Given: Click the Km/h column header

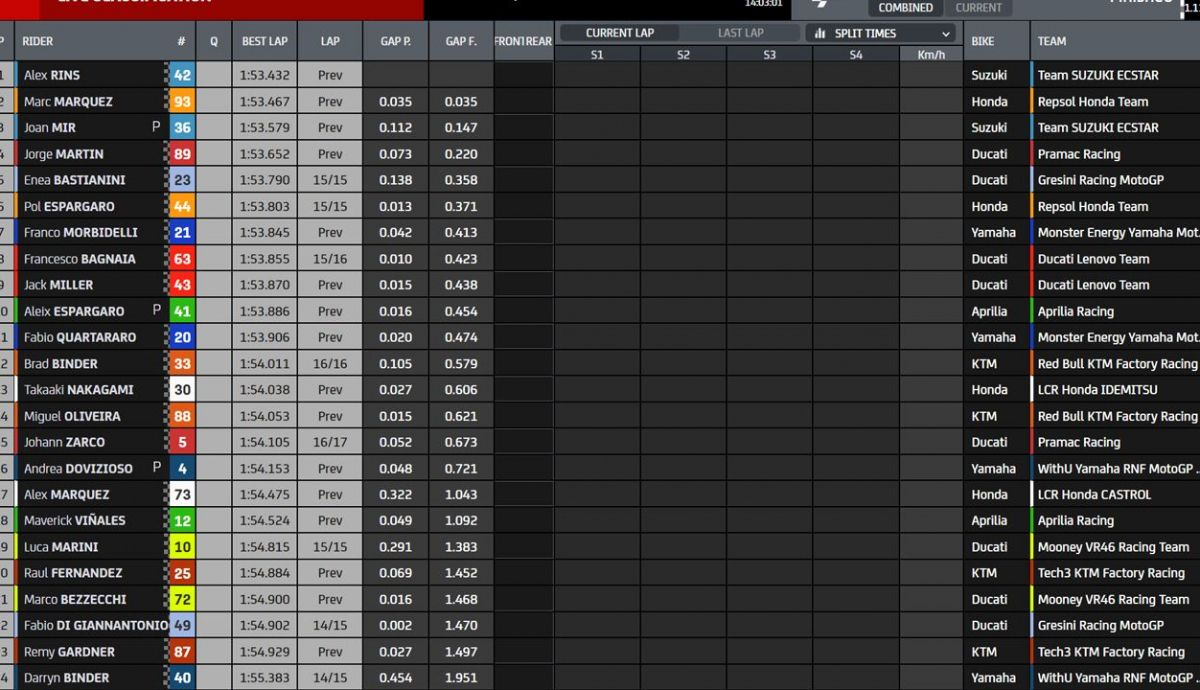Looking at the screenshot, I should [x=931, y=55].
